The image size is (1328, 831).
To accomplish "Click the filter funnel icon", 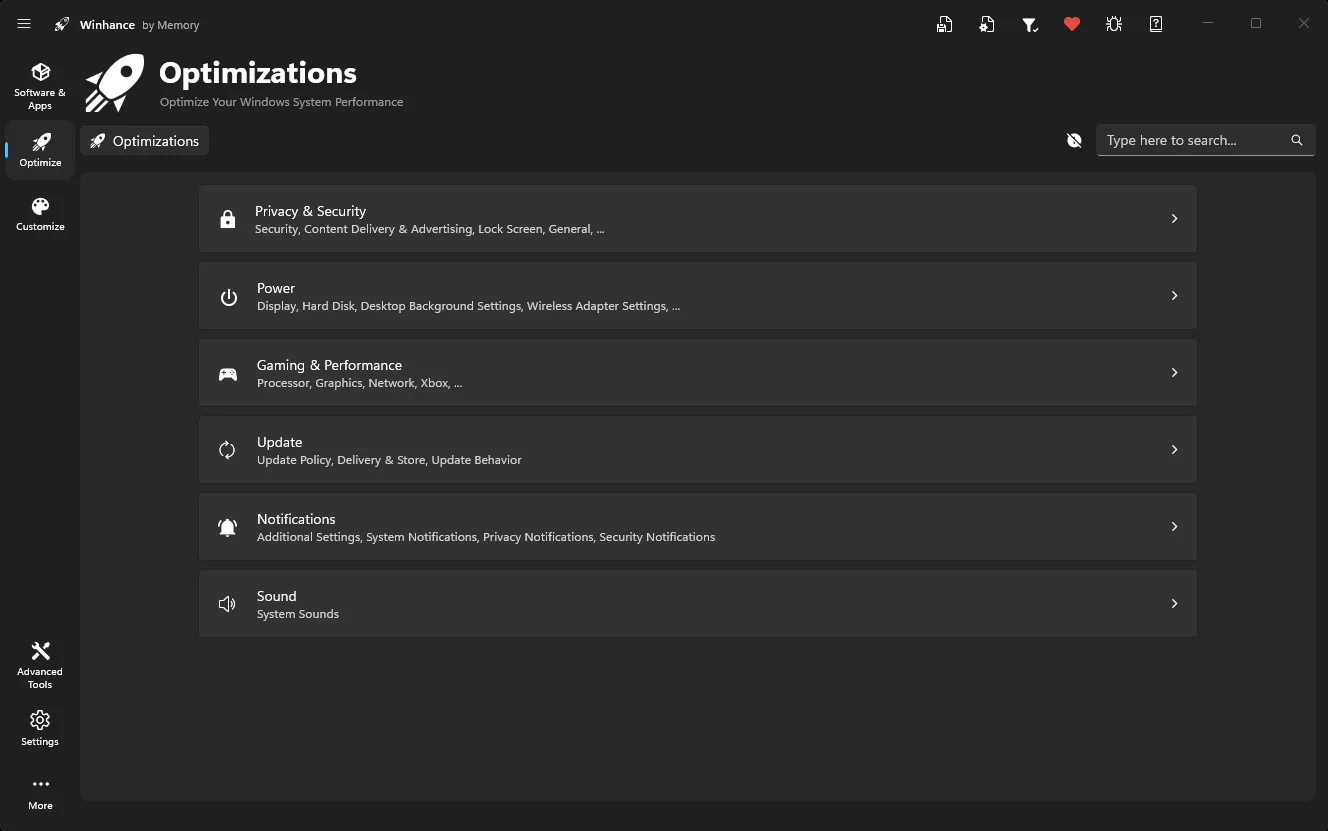I will click(x=1029, y=24).
